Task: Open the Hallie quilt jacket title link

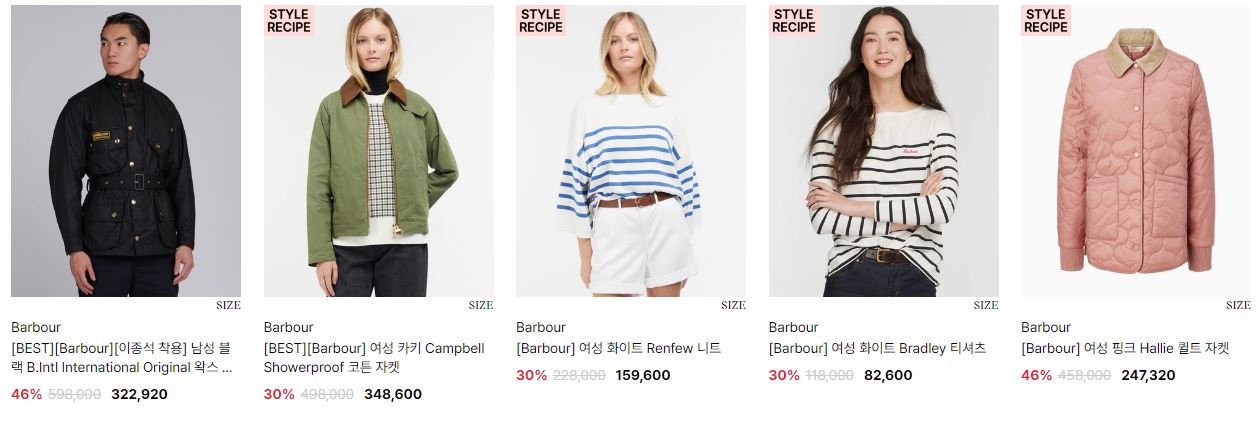Action: 1124,349
